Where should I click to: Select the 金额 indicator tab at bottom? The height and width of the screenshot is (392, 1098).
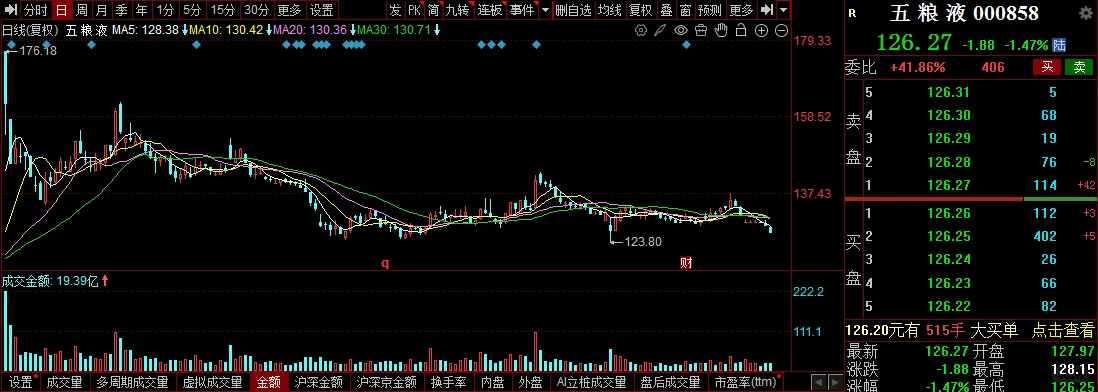coord(268,382)
